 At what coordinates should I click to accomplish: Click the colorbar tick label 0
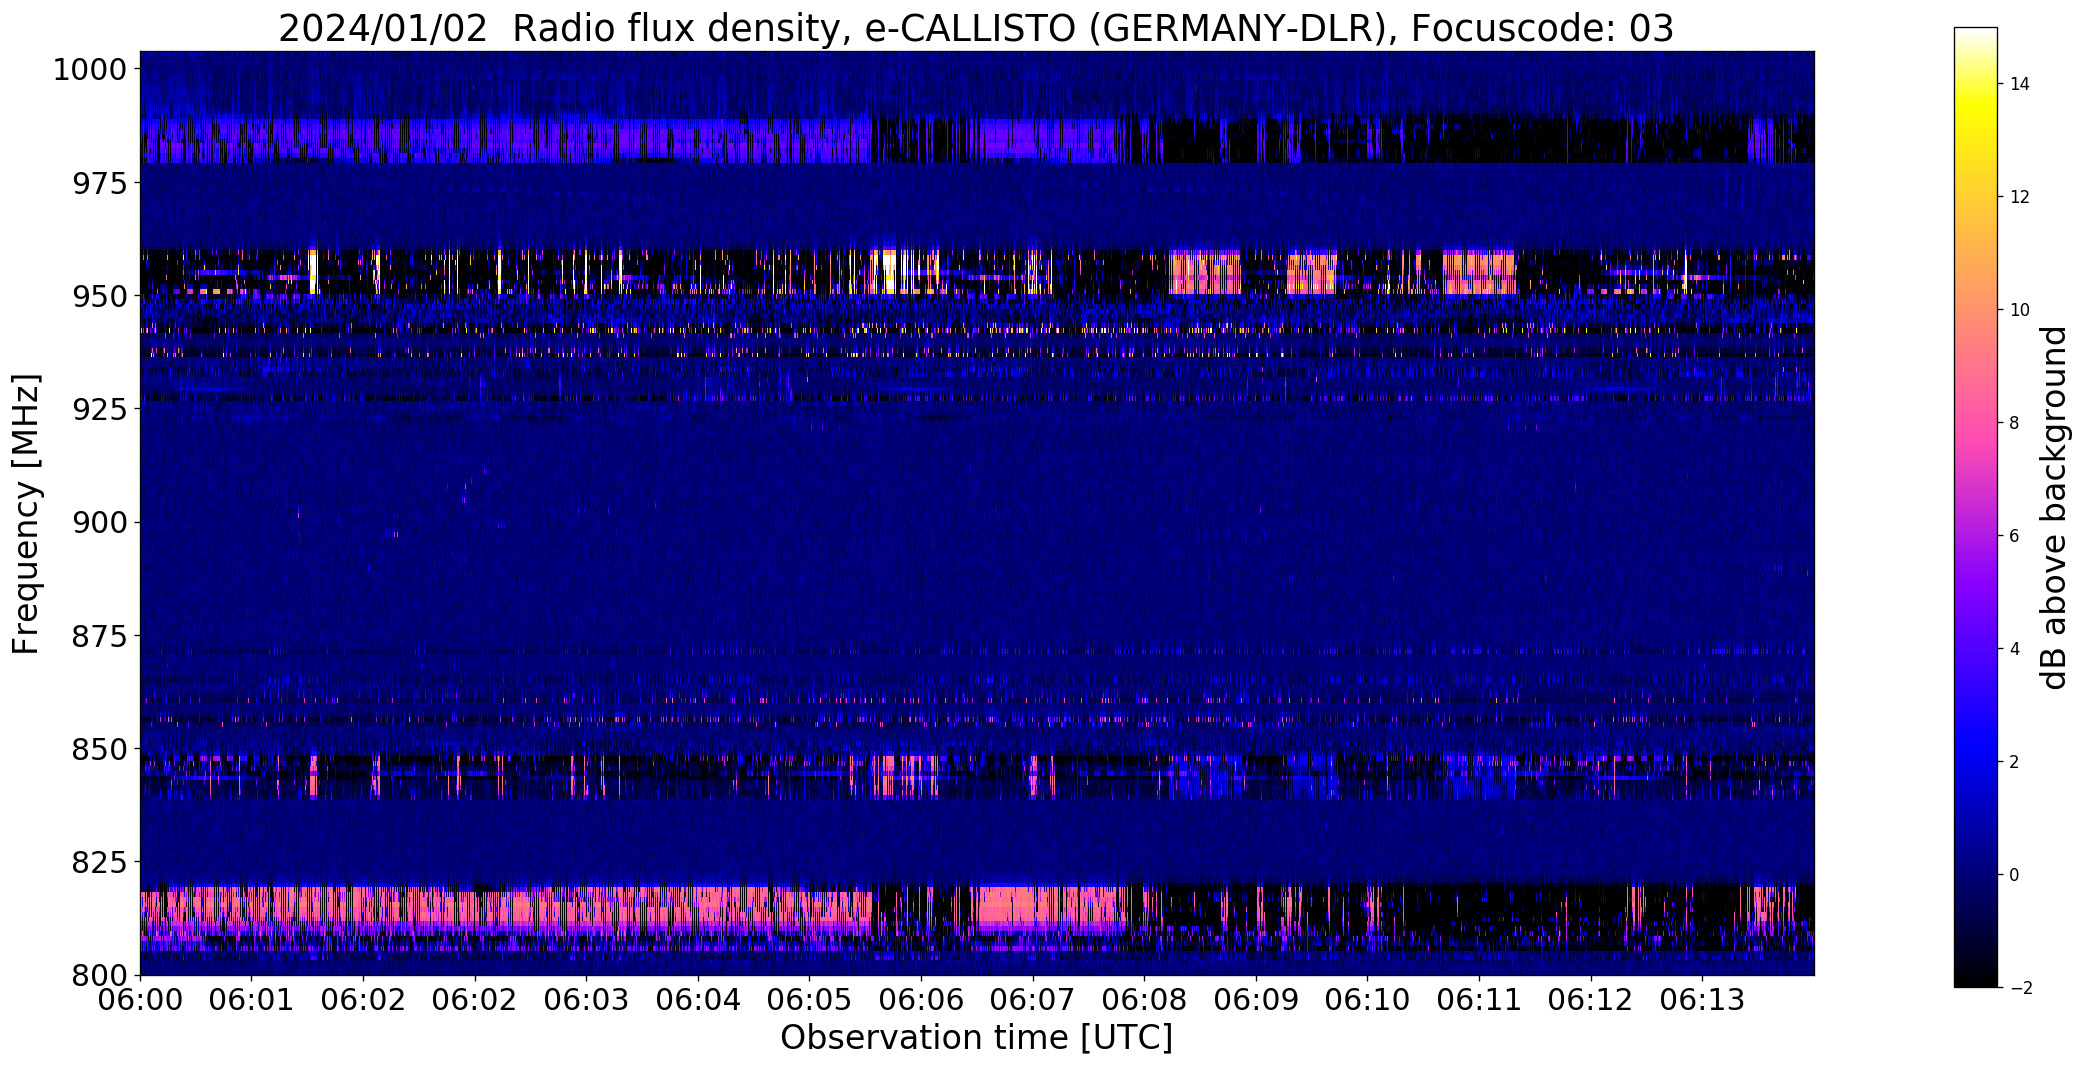click(2015, 875)
